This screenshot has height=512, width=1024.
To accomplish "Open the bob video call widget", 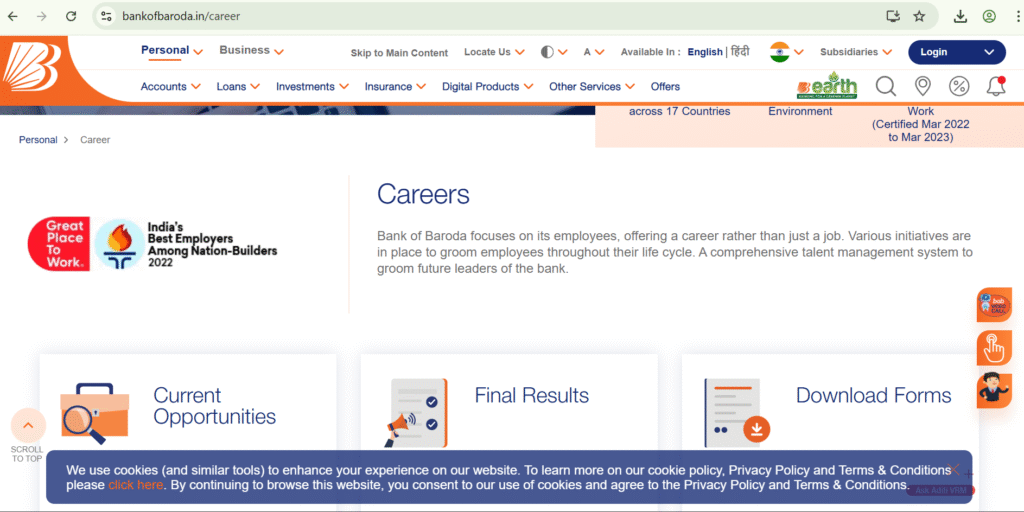I will click(993, 305).
